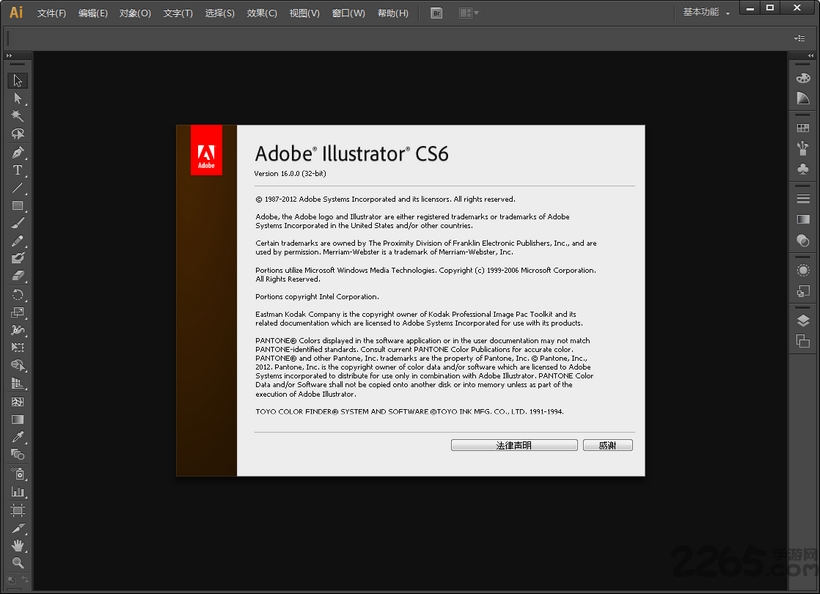Select the Type tool
Image resolution: width=820 pixels, height=594 pixels.
click(18, 171)
